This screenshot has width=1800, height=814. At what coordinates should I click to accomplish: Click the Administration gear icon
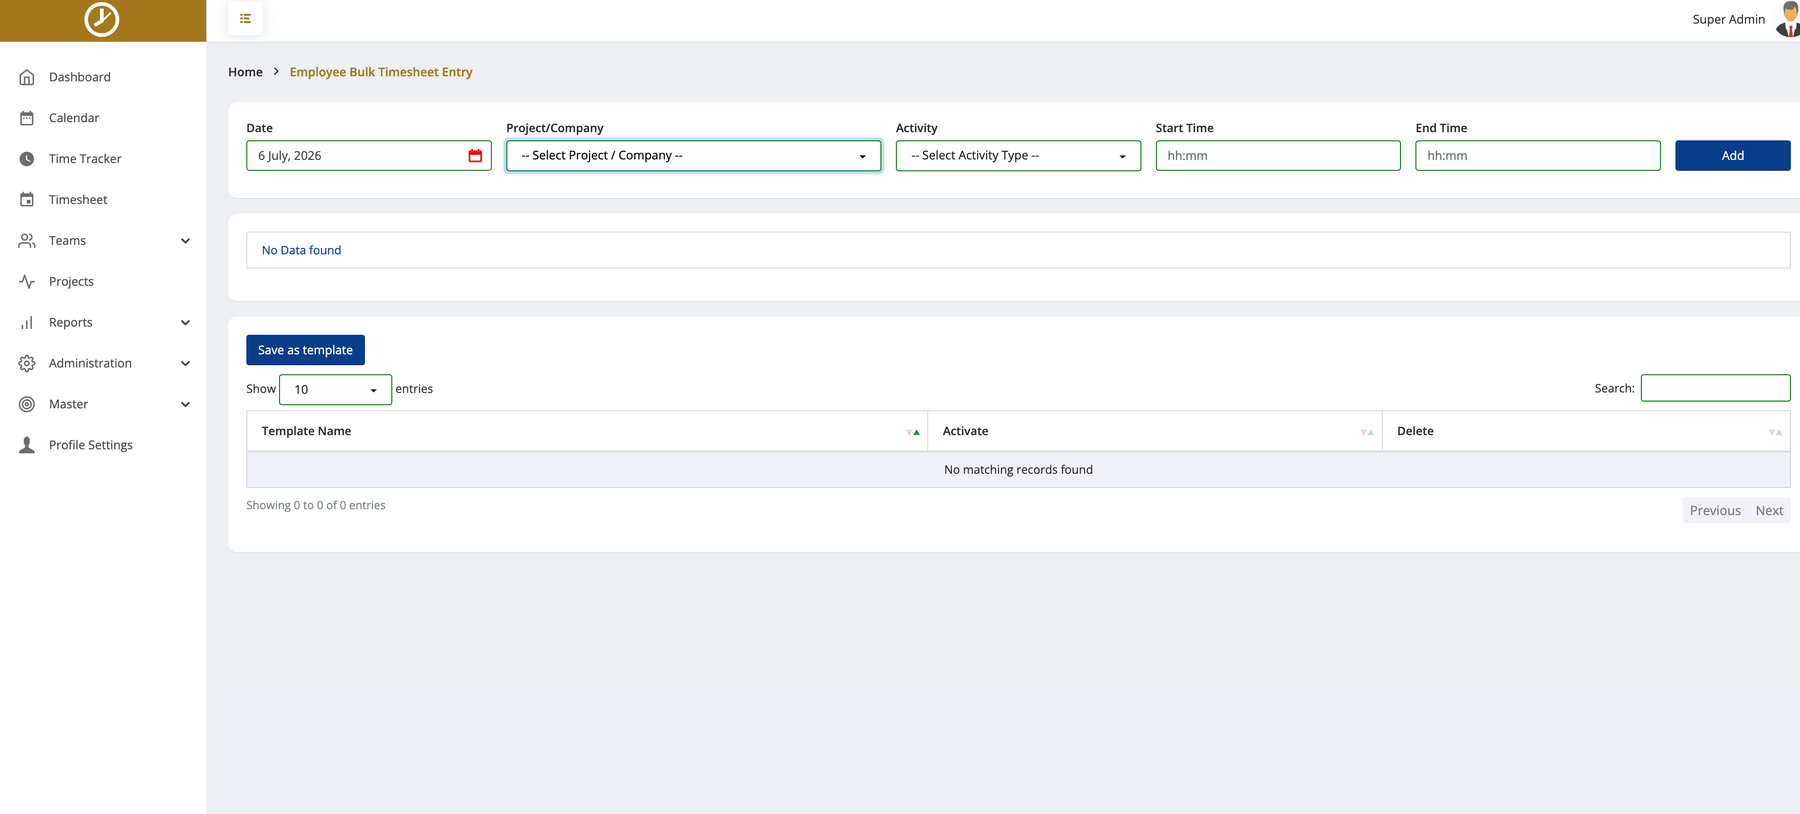(x=27, y=364)
